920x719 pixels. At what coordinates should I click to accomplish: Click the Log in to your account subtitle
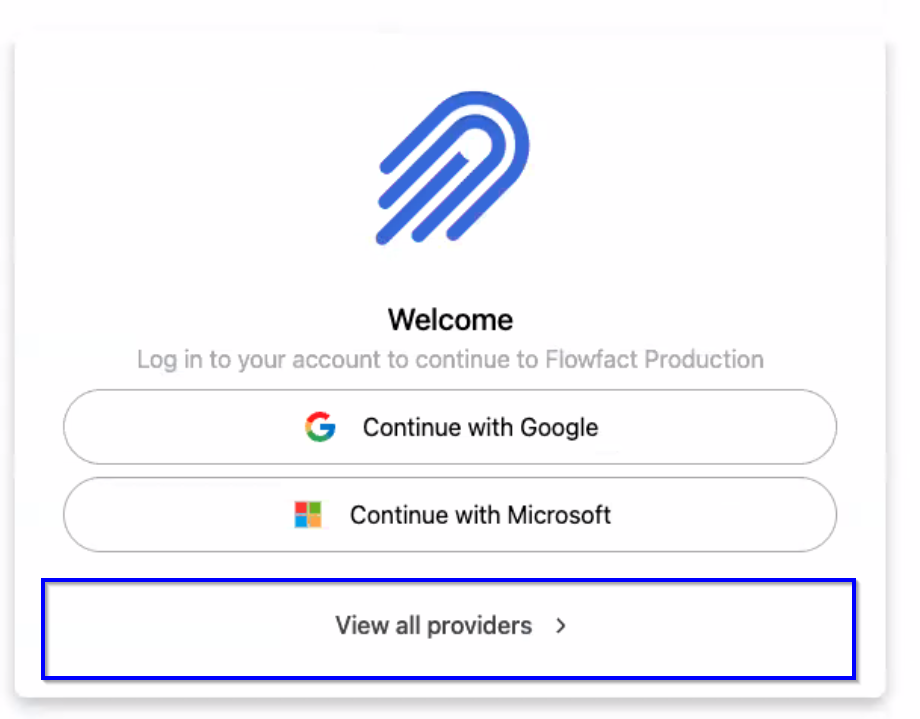point(450,359)
